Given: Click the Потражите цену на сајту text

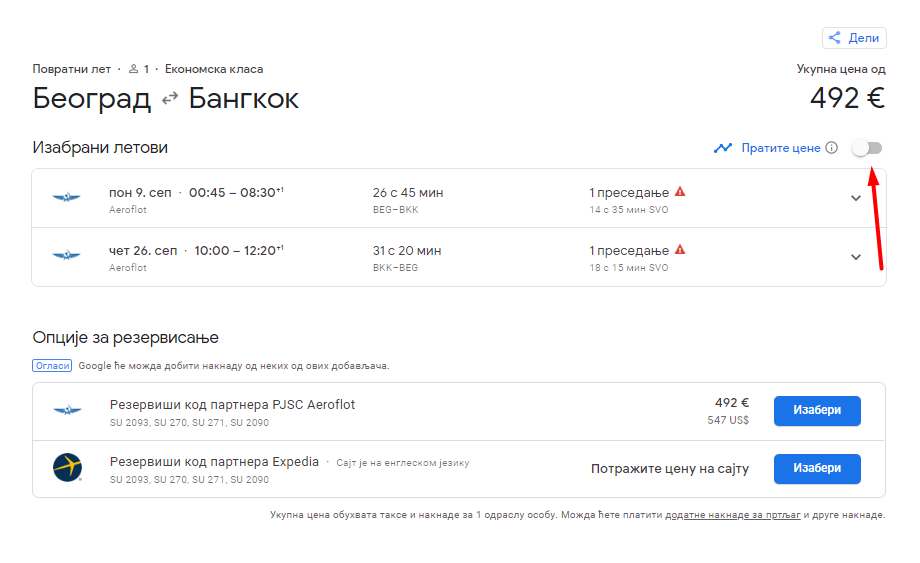Looking at the screenshot, I should pos(669,469).
